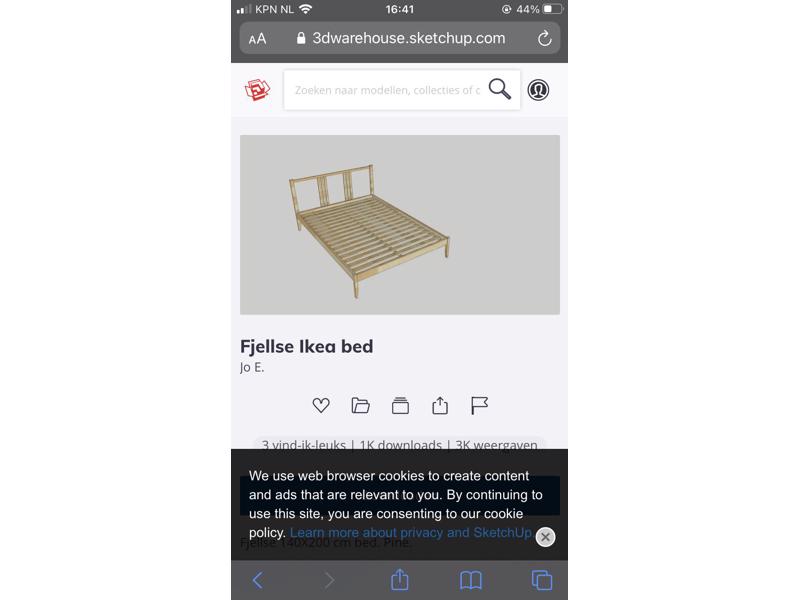This screenshot has height=600, width=800.
Task: Click the magnifying glass search icon
Action: [499, 89]
